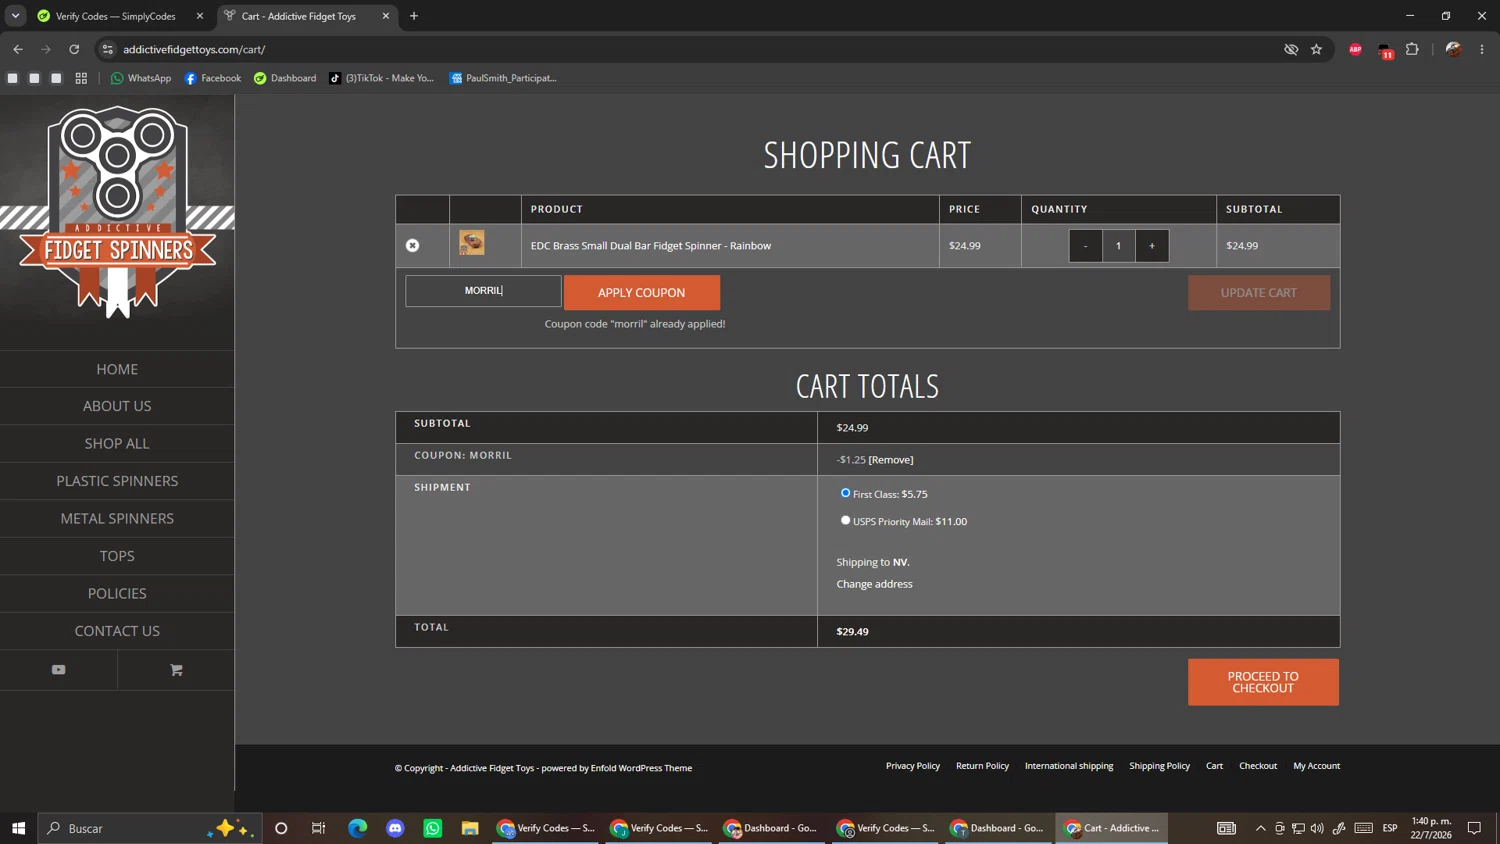Viewport: 1500px width, 844px height.
Task: Open the tab groups grid icon in the bookmarks bar
Action: pyautogui.click(x=81, y=78)
